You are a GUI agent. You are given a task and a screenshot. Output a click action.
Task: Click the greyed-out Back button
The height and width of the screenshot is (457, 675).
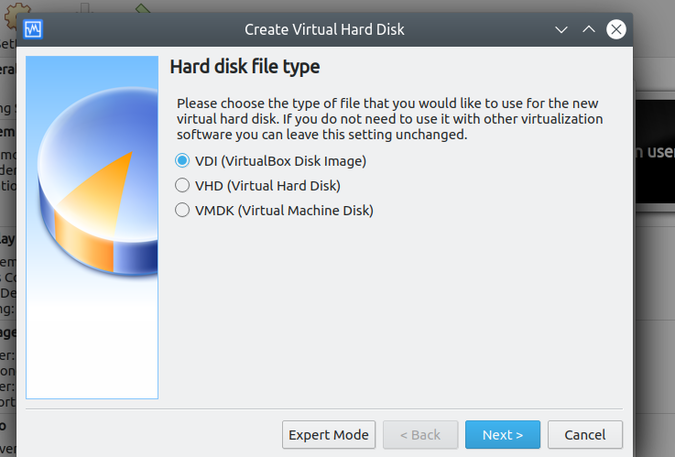[x=419, y=435]
